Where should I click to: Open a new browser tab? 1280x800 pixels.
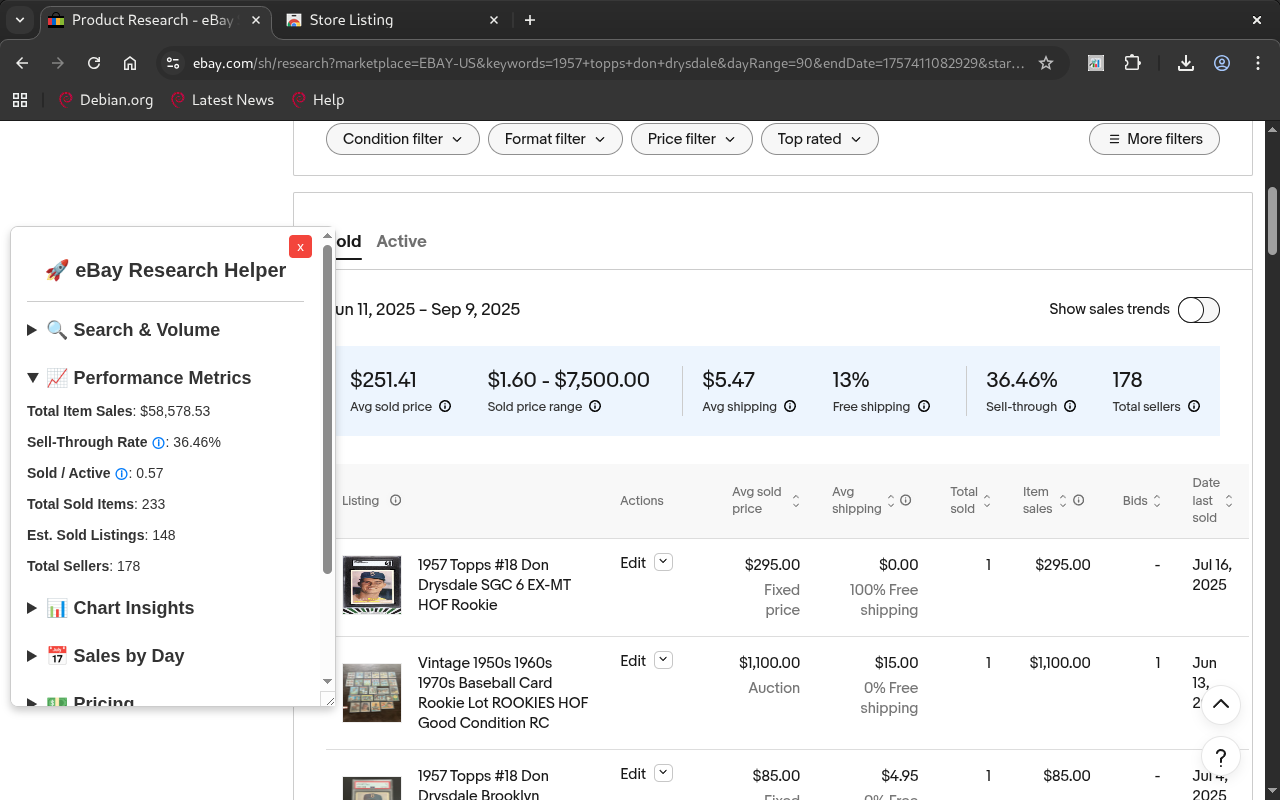pyautogui.click(x=530, y=20)
